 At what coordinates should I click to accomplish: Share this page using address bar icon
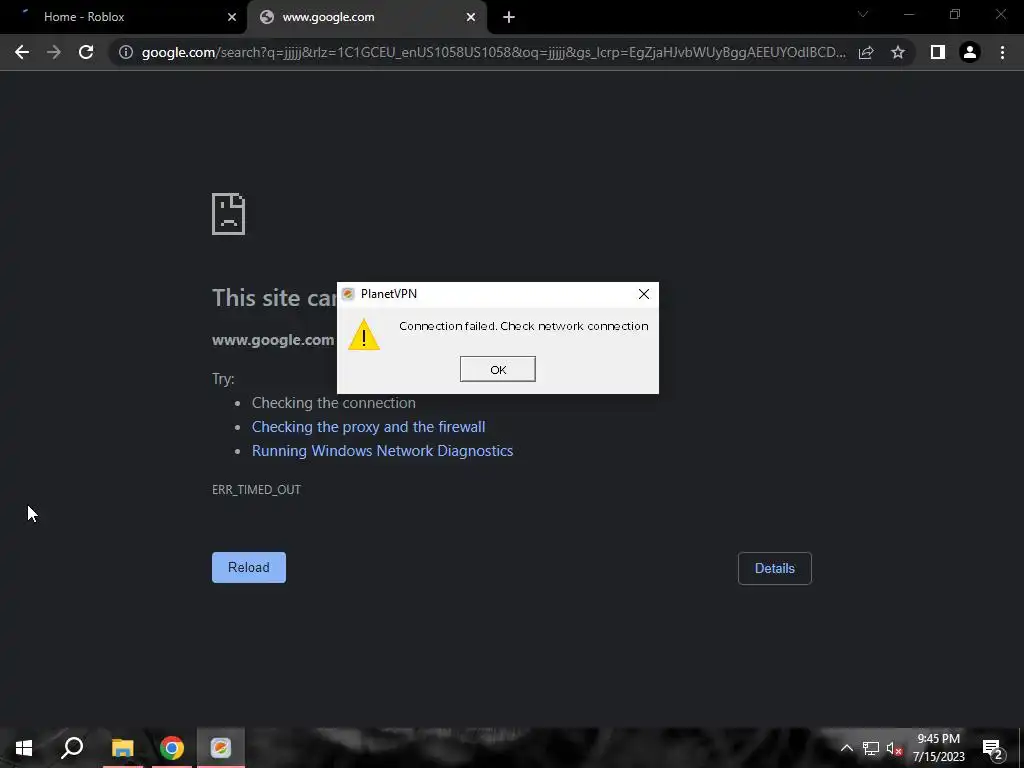click(866, 52)
